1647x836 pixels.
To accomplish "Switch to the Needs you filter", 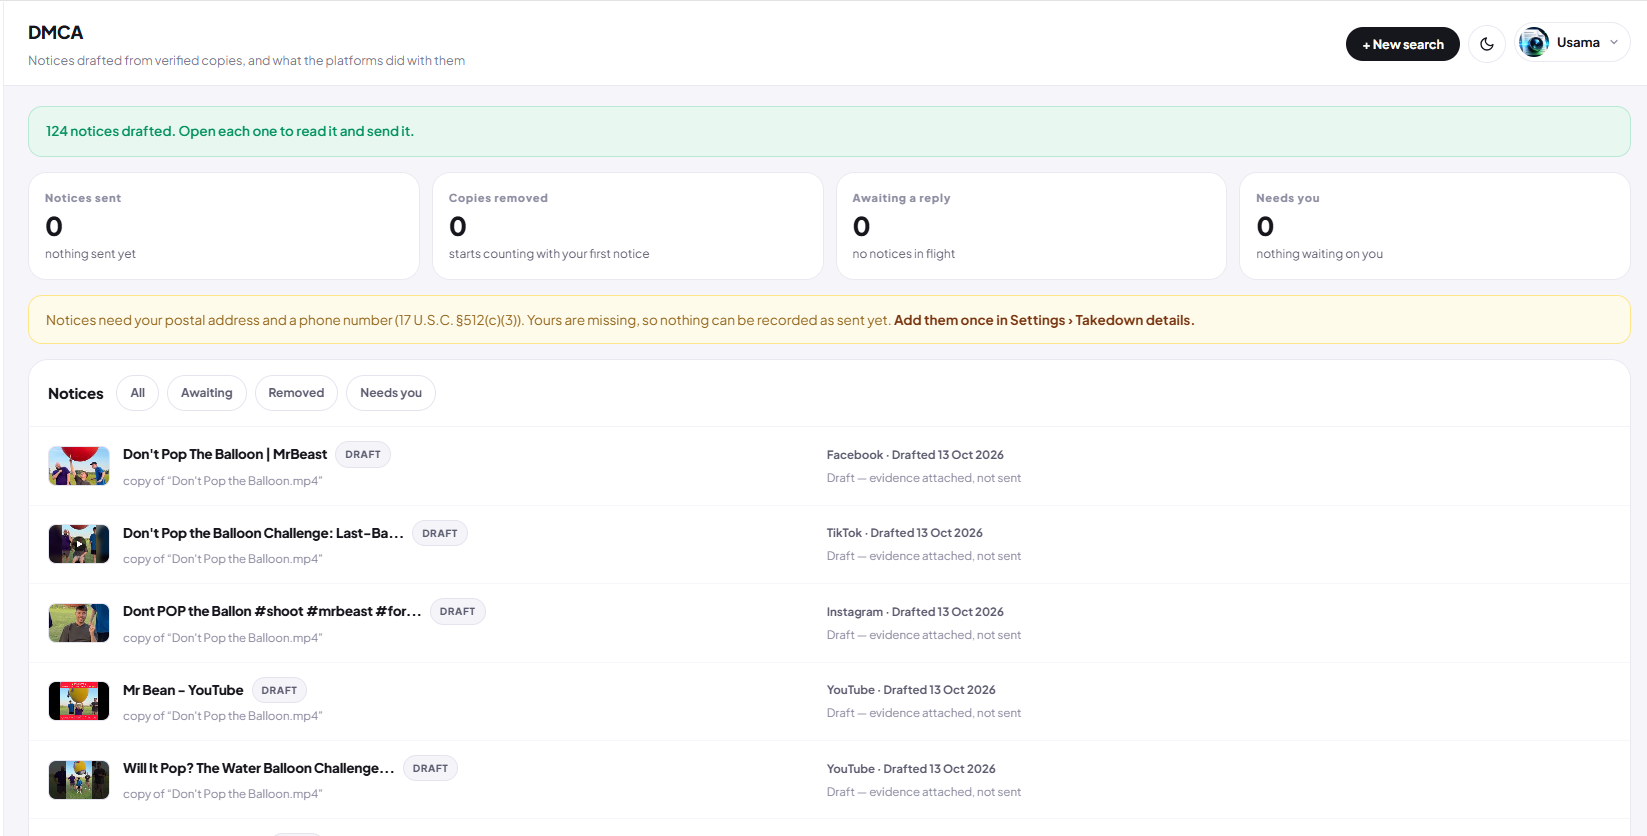I will (x=391, y=393).
